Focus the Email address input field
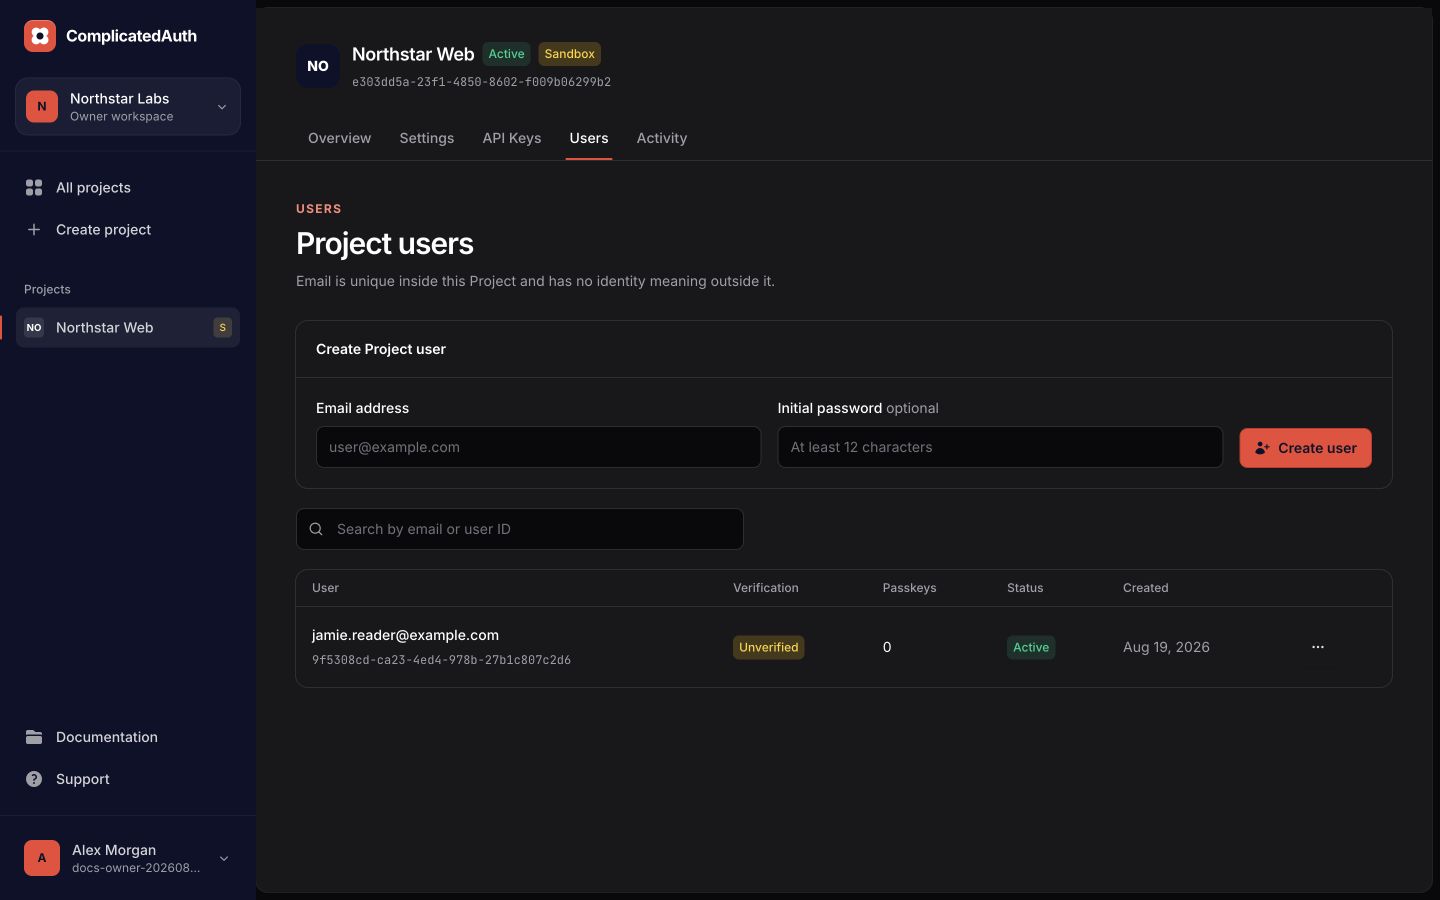The image size is (1440, 900). pos(538,447)
